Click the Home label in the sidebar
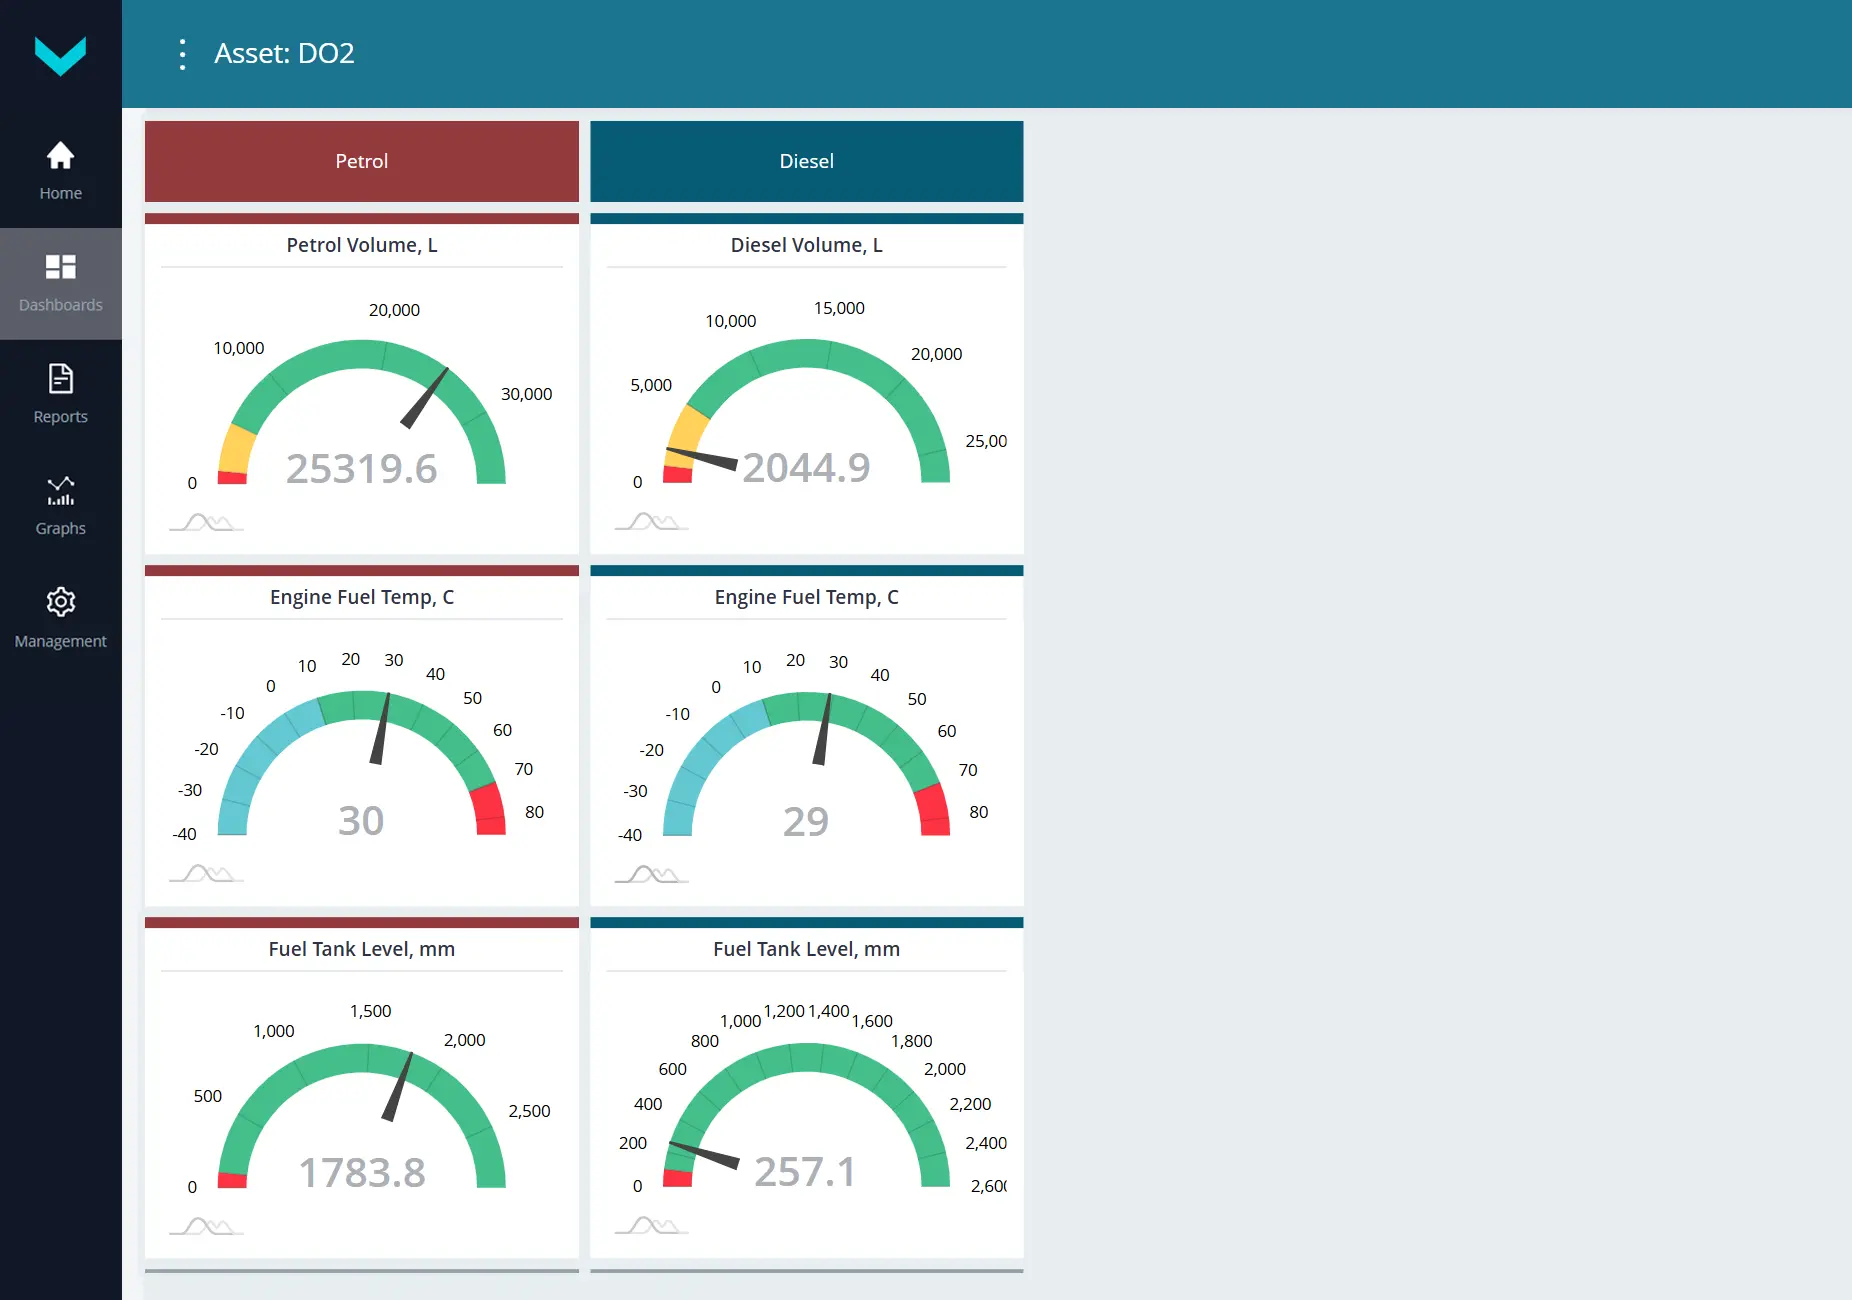The image size is (1852, 1300). point(60,193)
